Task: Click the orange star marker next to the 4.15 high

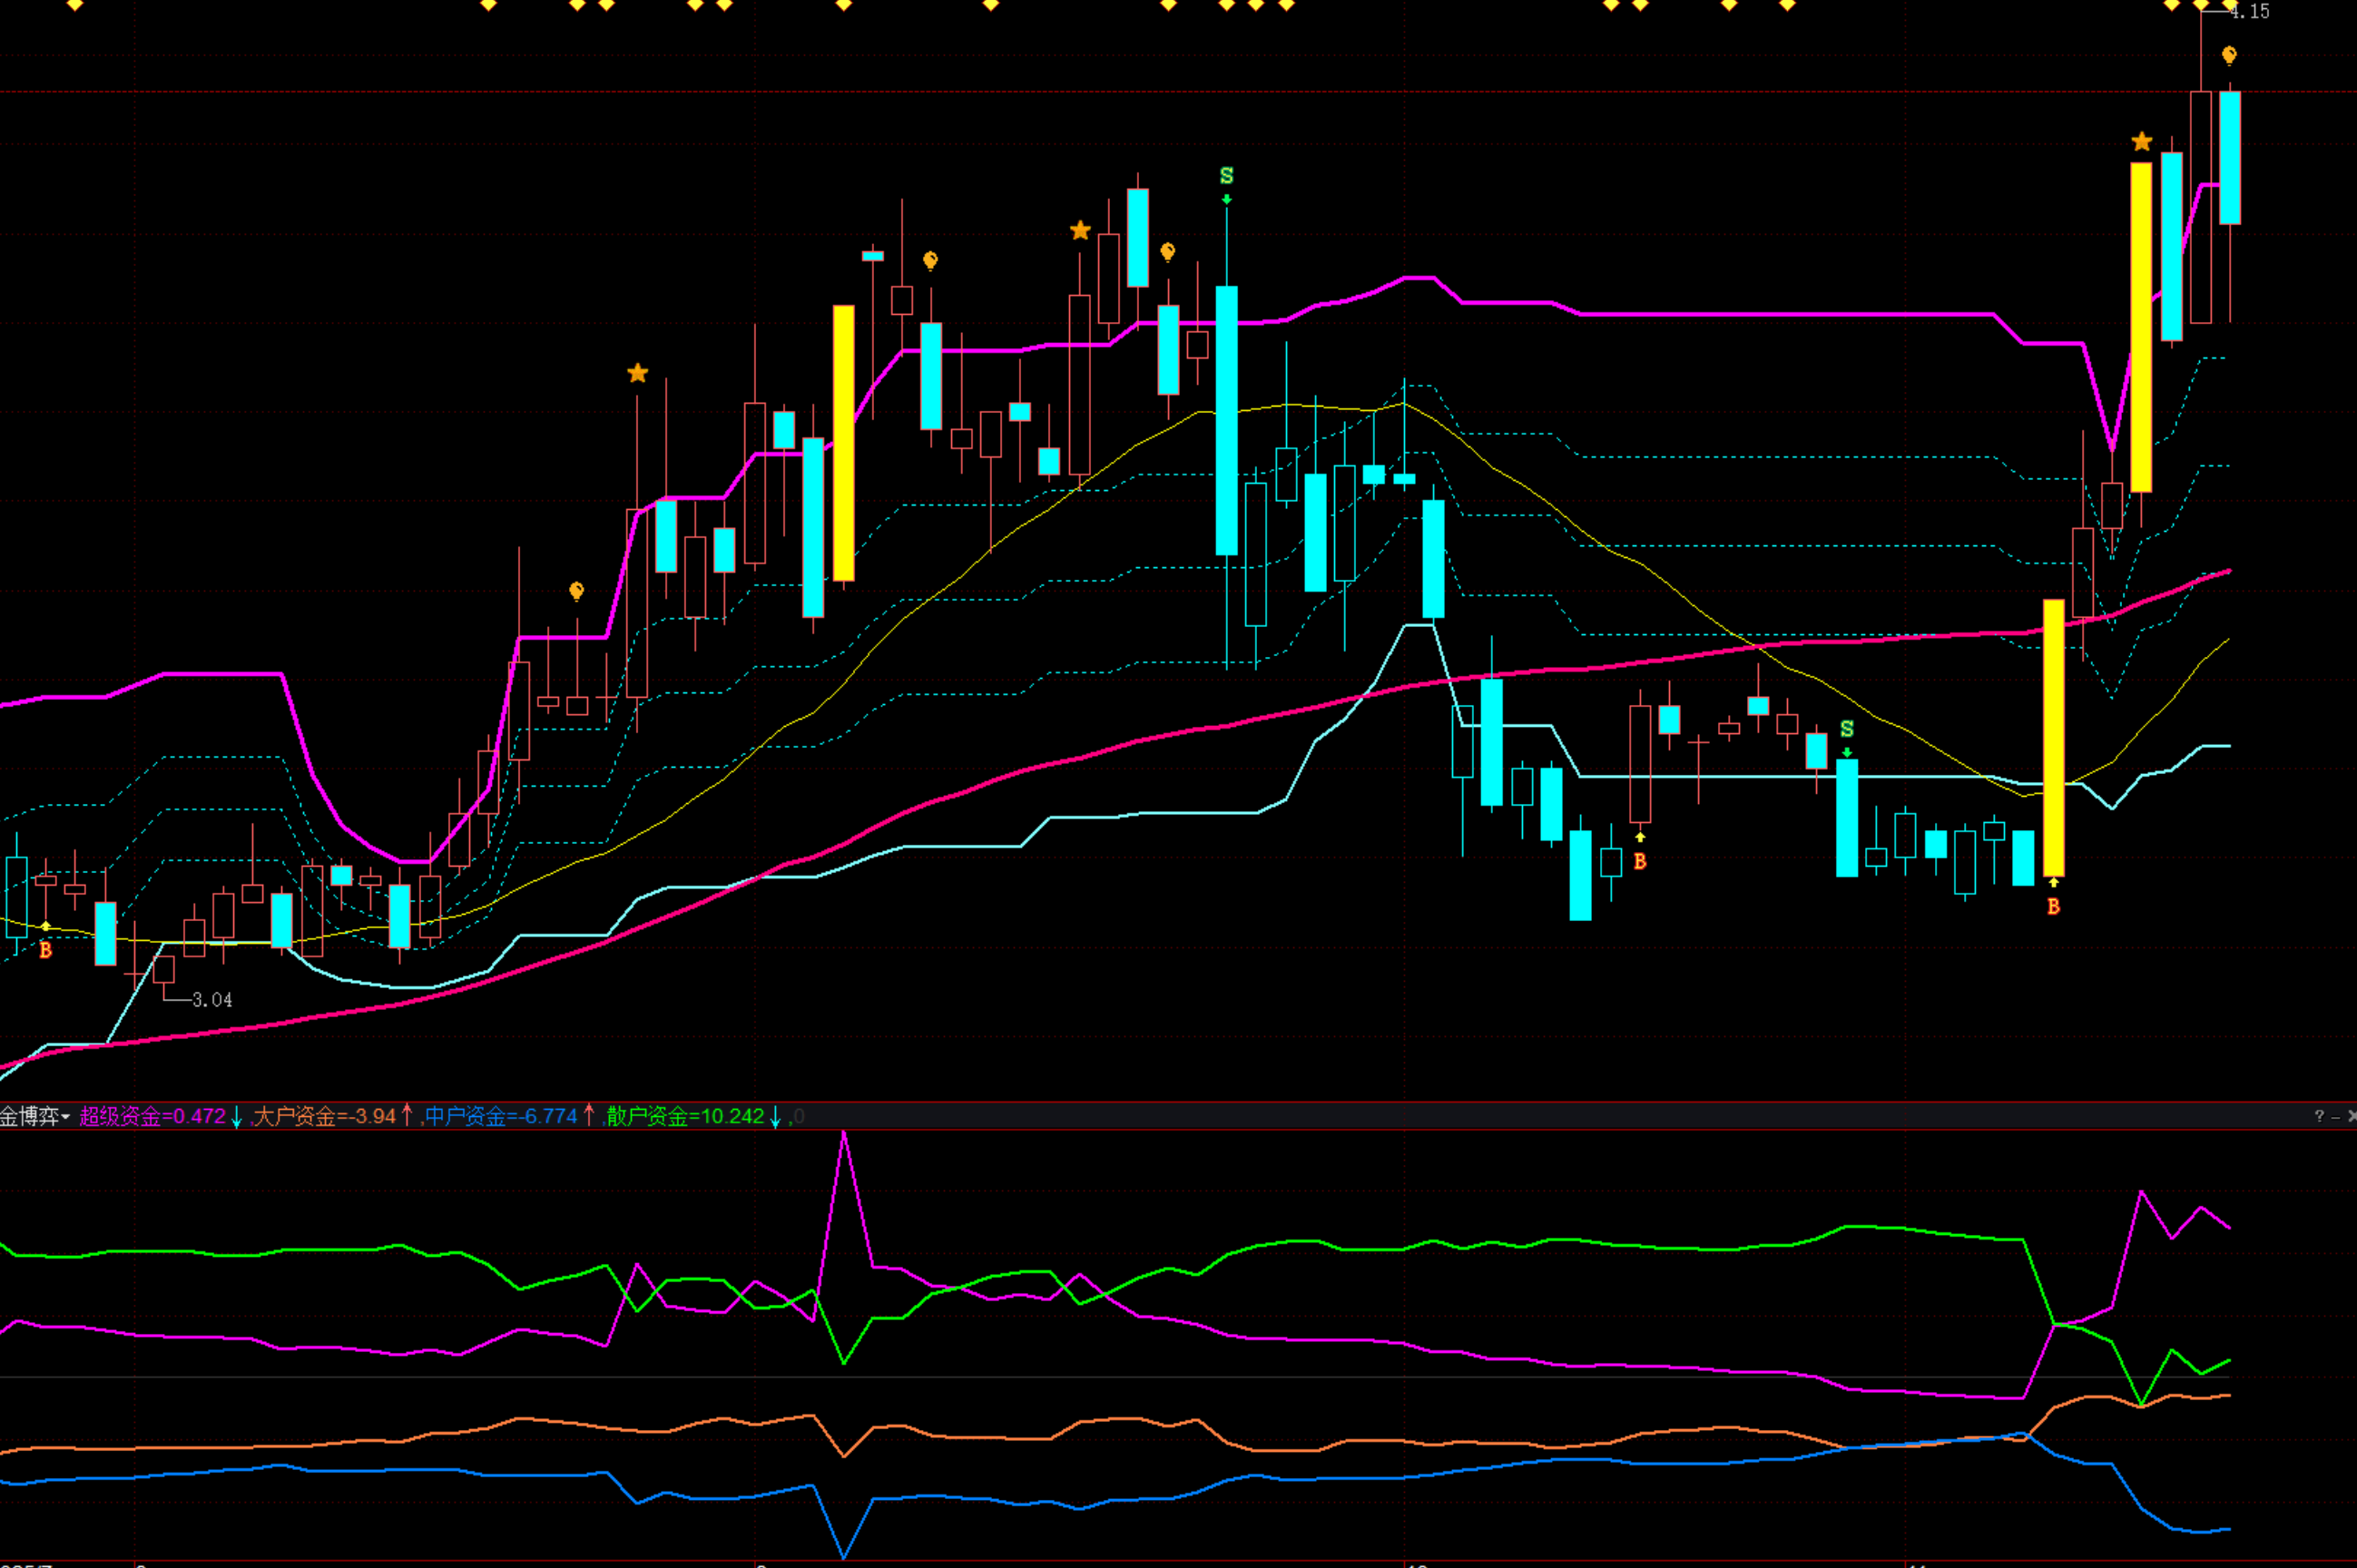Action: pyautogui.click(x=2141, y=142)
